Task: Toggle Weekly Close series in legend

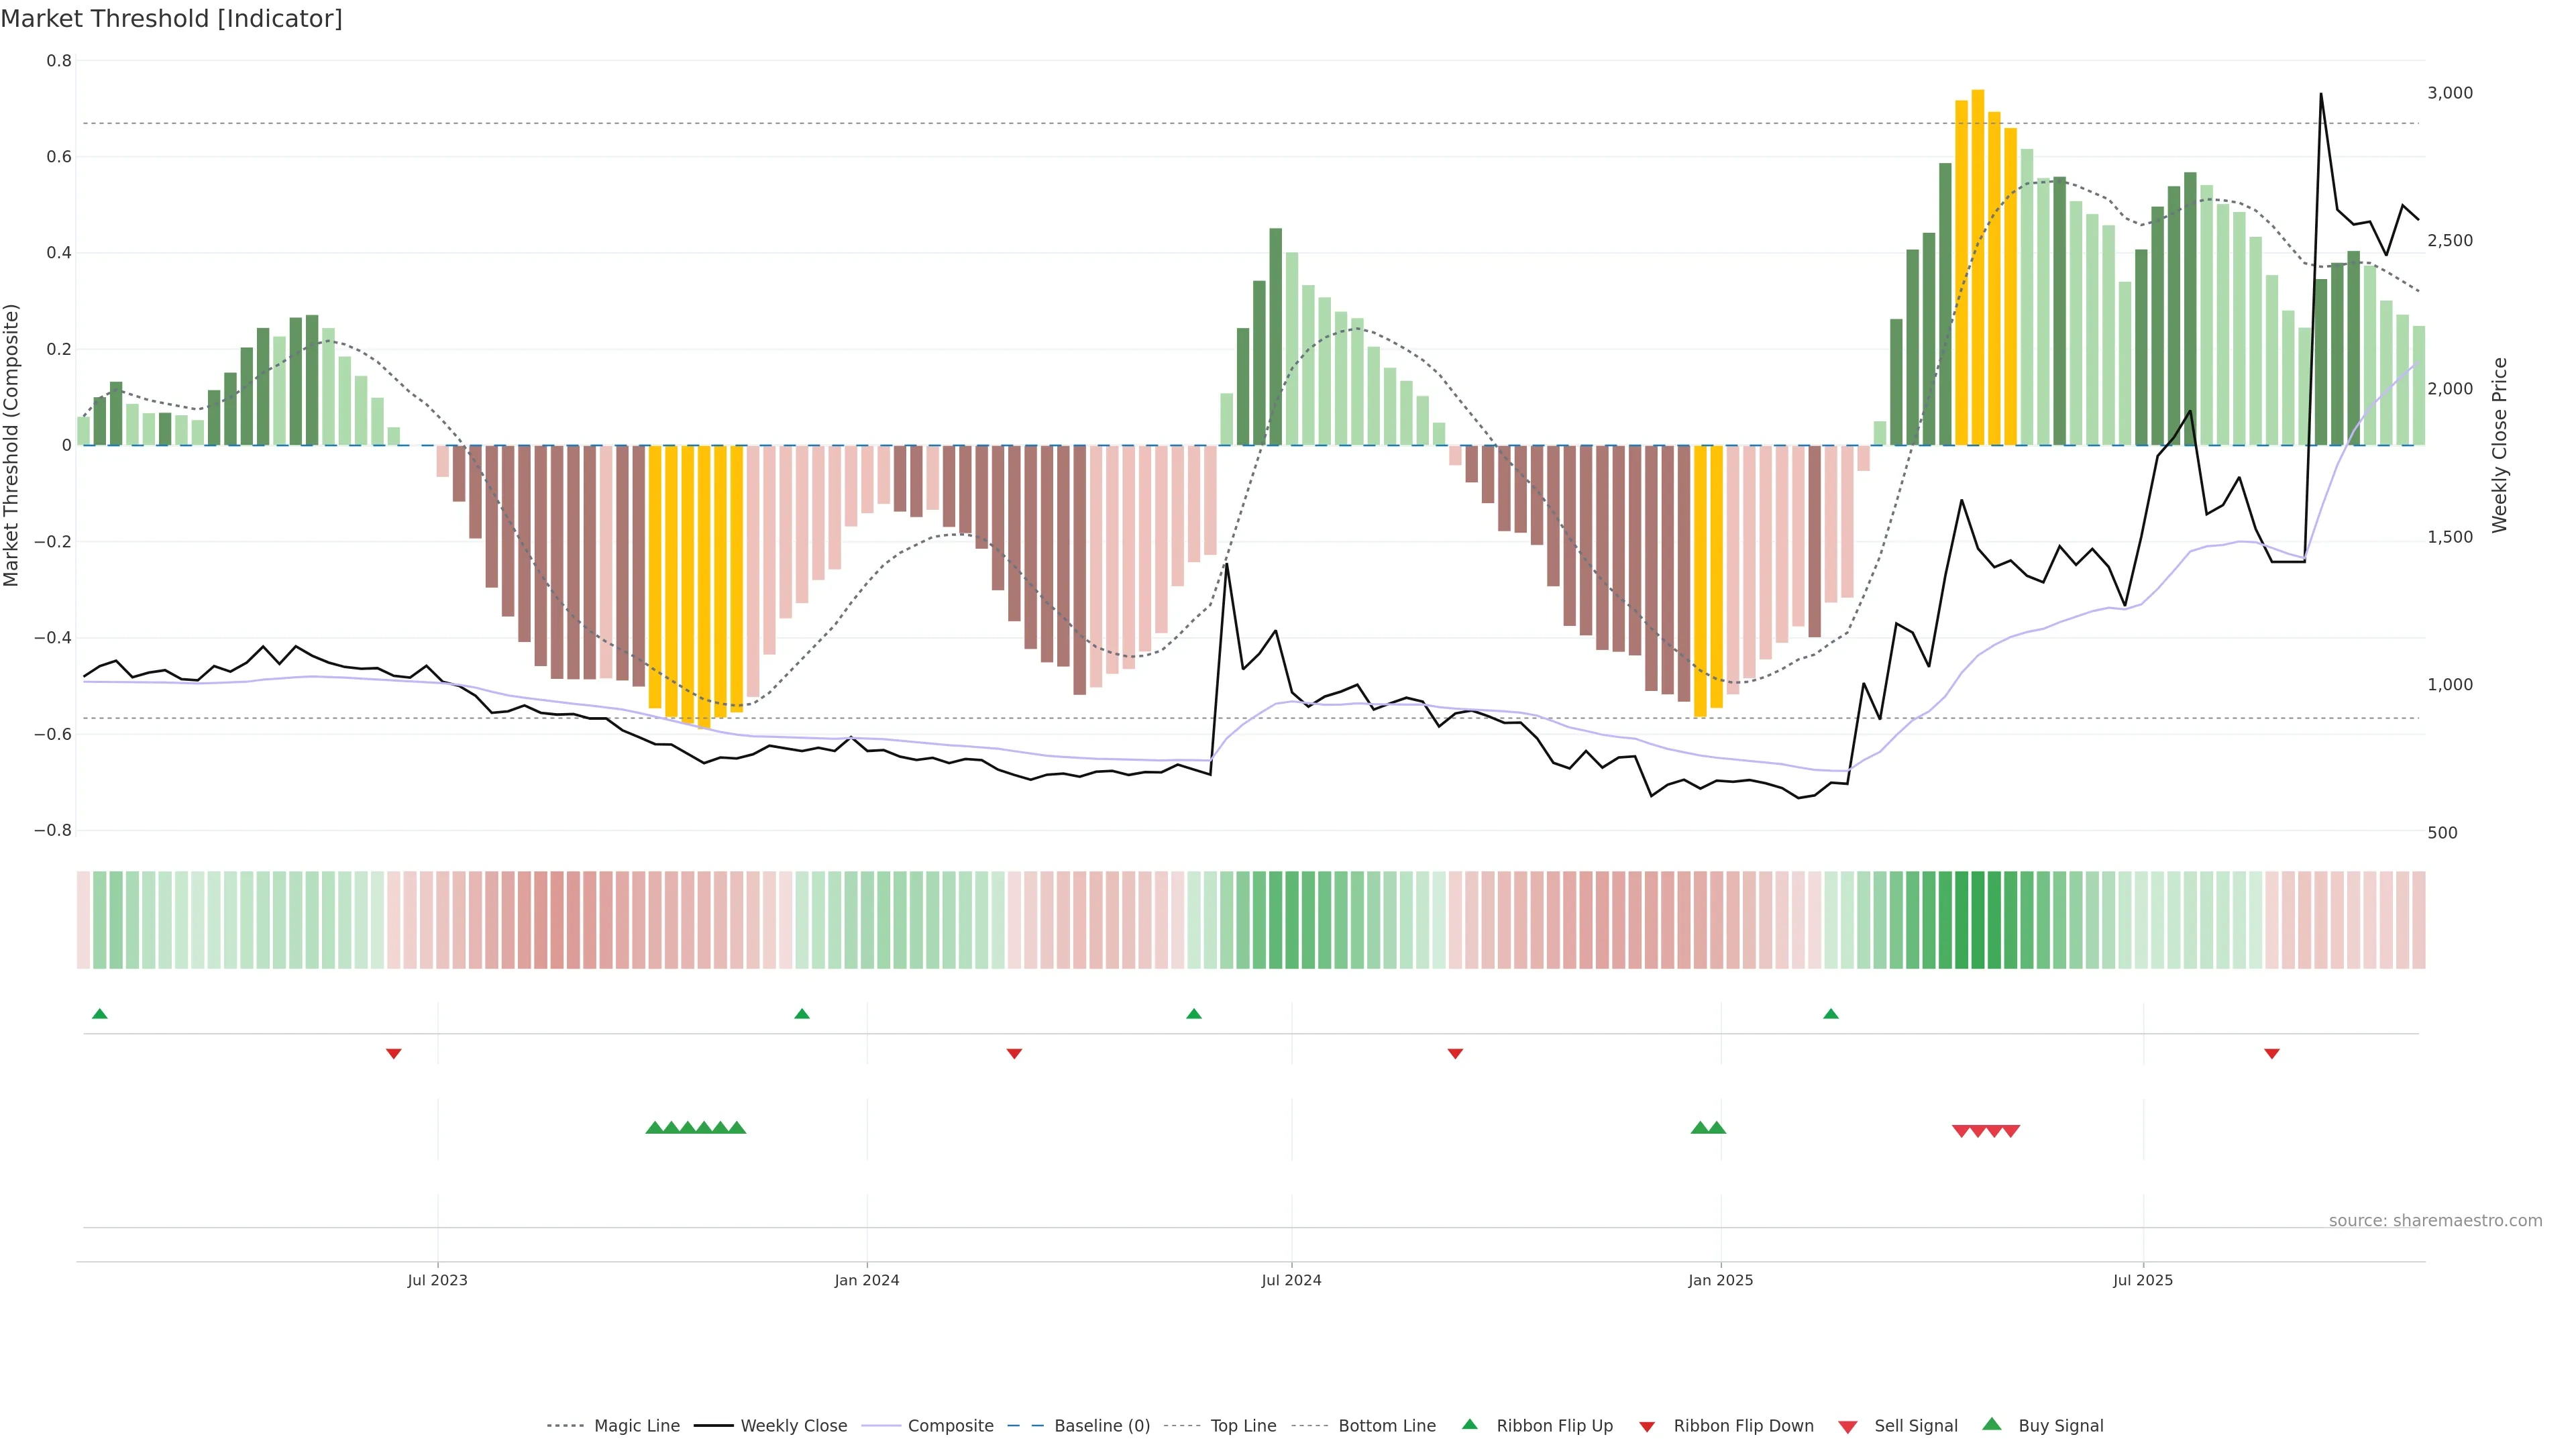Action: pos(793,1426)
